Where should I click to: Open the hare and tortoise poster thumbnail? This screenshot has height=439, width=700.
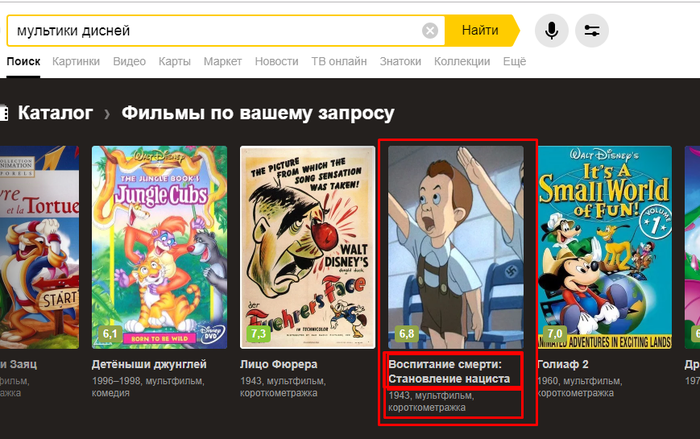pyautogui.click(x=39, y=247)
